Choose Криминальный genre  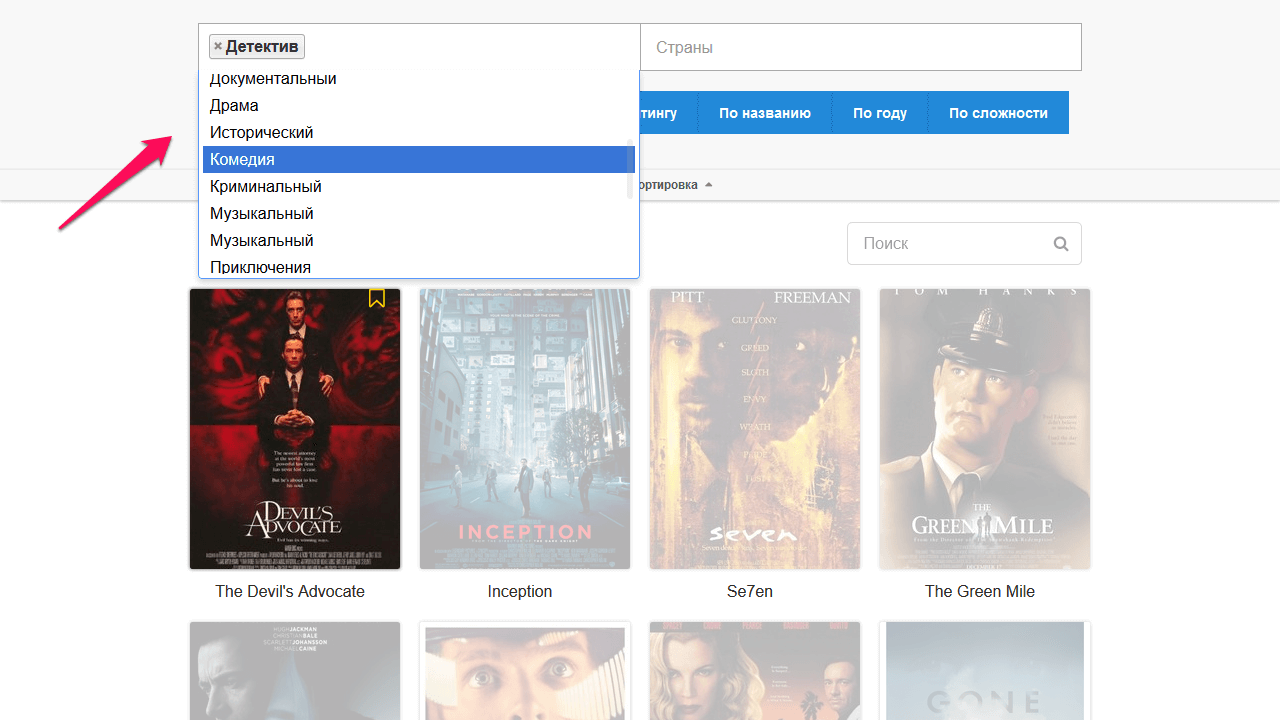(x=419, y=187)
